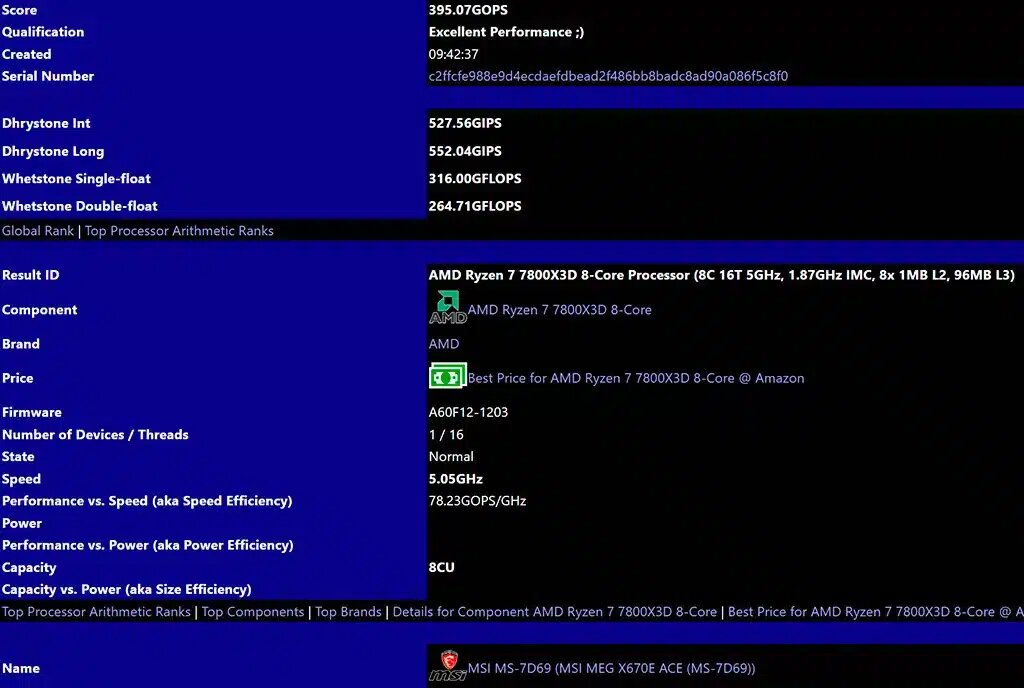Select the capacity value 8CU
The height and width of the screenshot is (688, 1024).
[x=441, y=567]
